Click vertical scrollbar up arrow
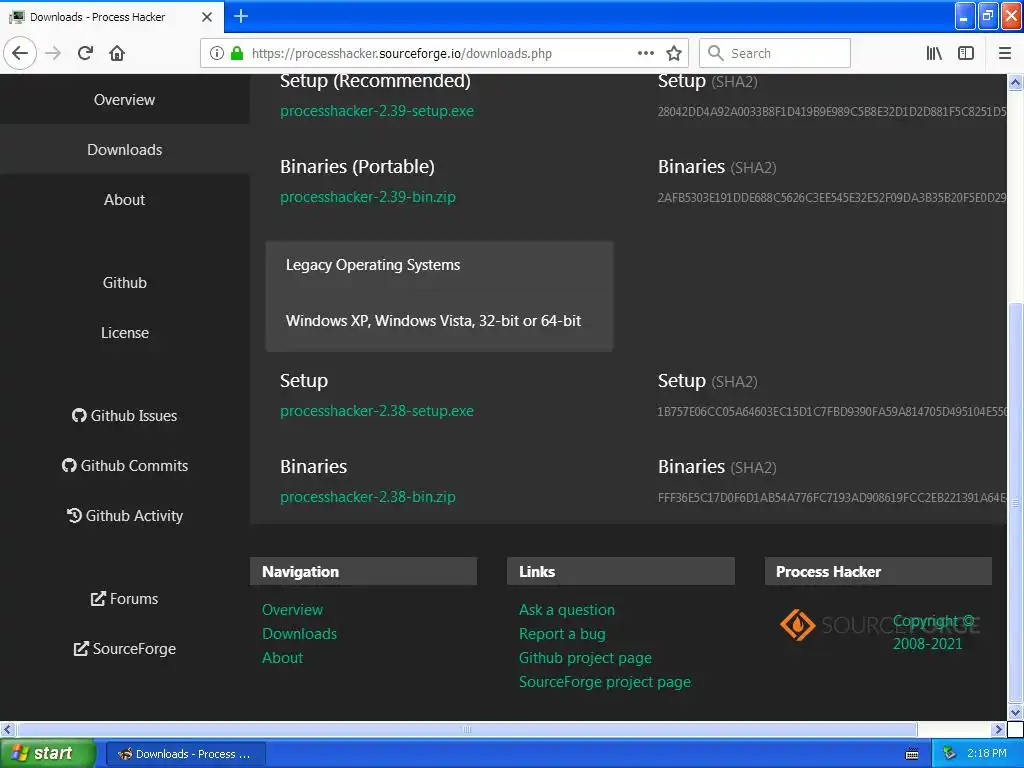The width and height of the screenshot is (1024, 768). tap(1015, 82)
